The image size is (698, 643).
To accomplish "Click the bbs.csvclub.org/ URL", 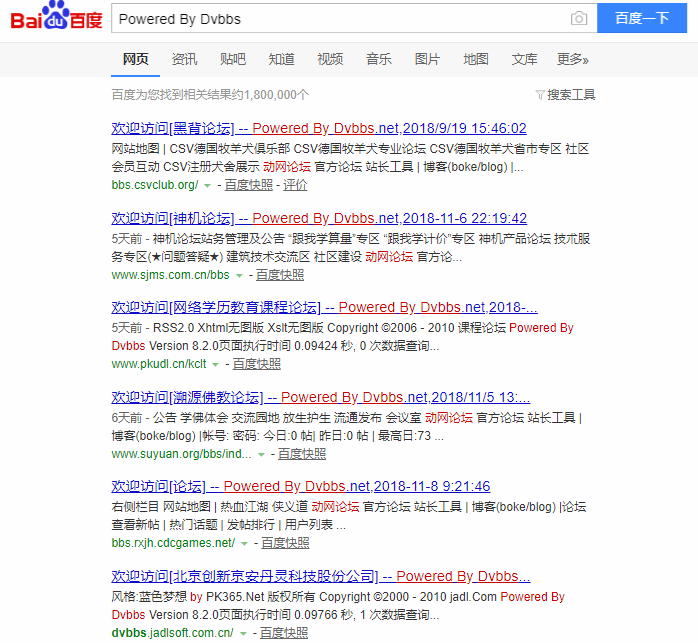I will (155, 185).
